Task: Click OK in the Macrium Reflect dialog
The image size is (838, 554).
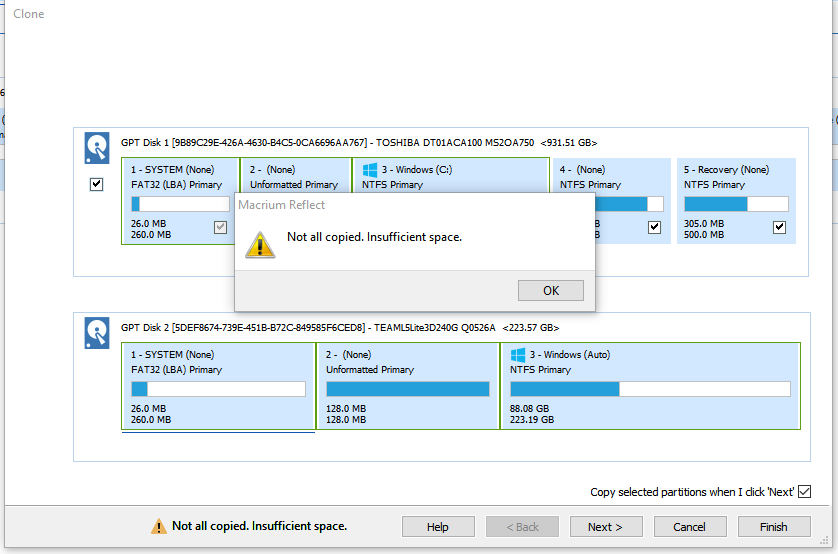Action: click(x=550, y=291)
